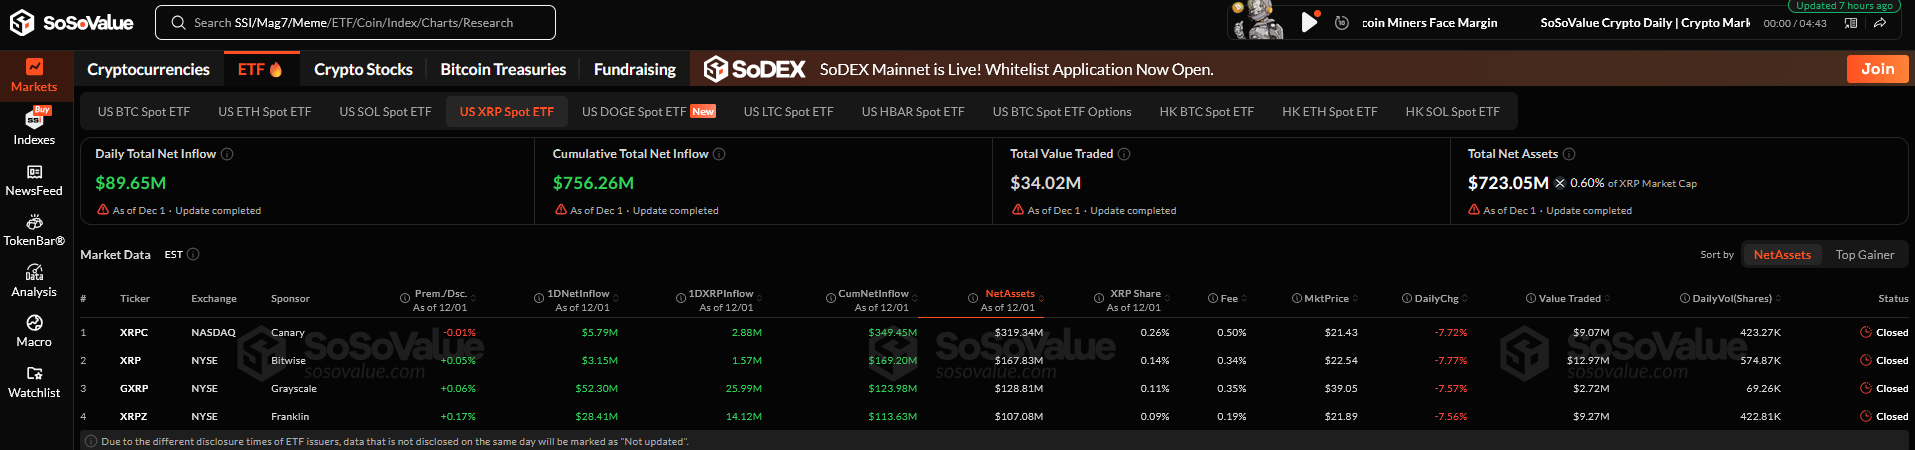The width and height of the screenshot is (1915, 450).
Task: Select the US BTC Spot ETF tab
Action: click(144, 112)
